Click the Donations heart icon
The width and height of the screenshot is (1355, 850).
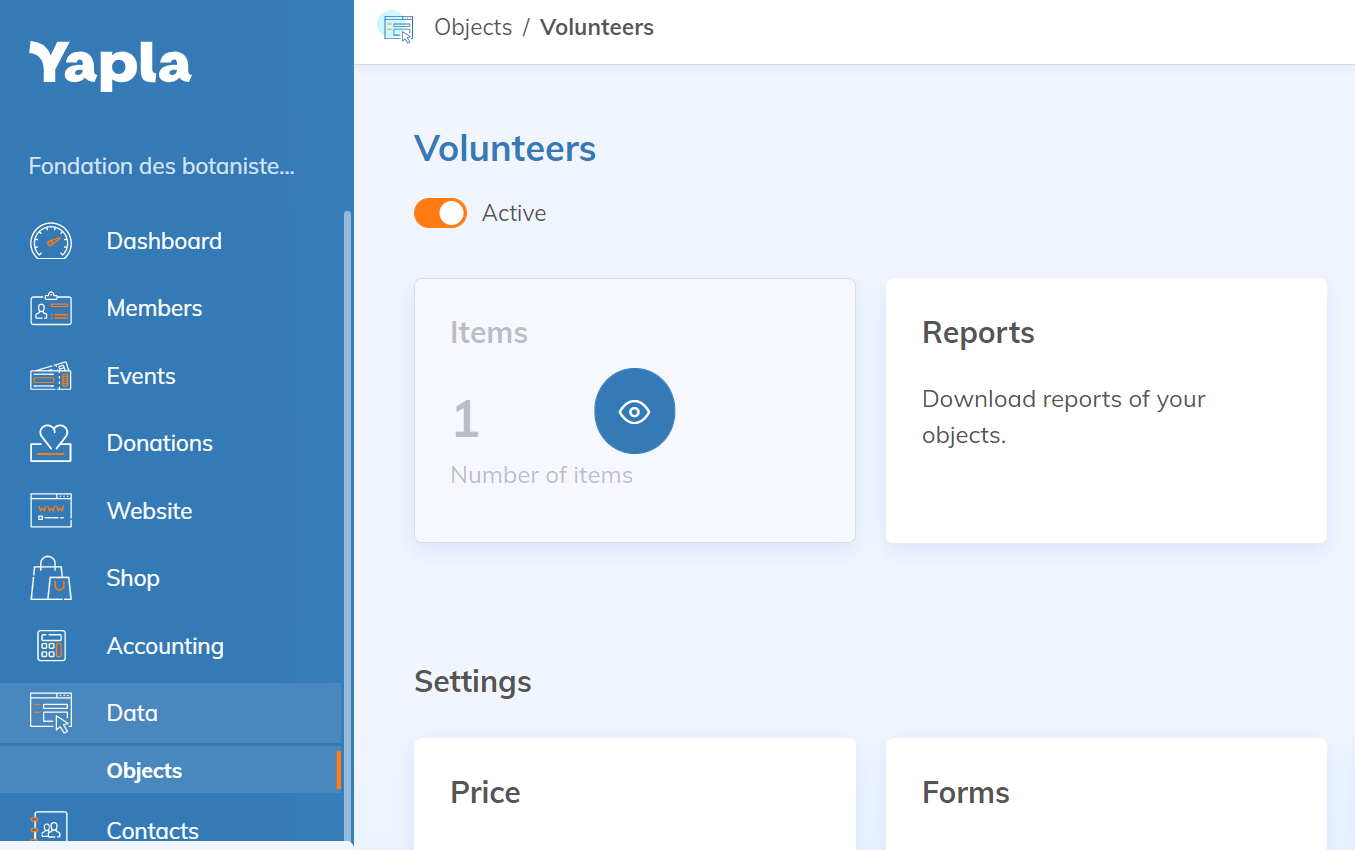pyautogui.click(x=51, y=443)
